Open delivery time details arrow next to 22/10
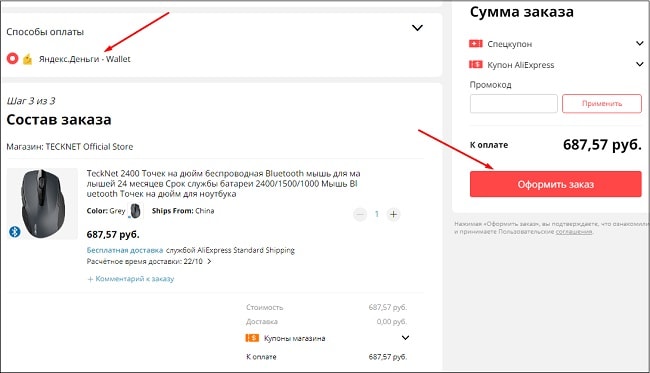650x373 pixels. click(x=209, y=262)
